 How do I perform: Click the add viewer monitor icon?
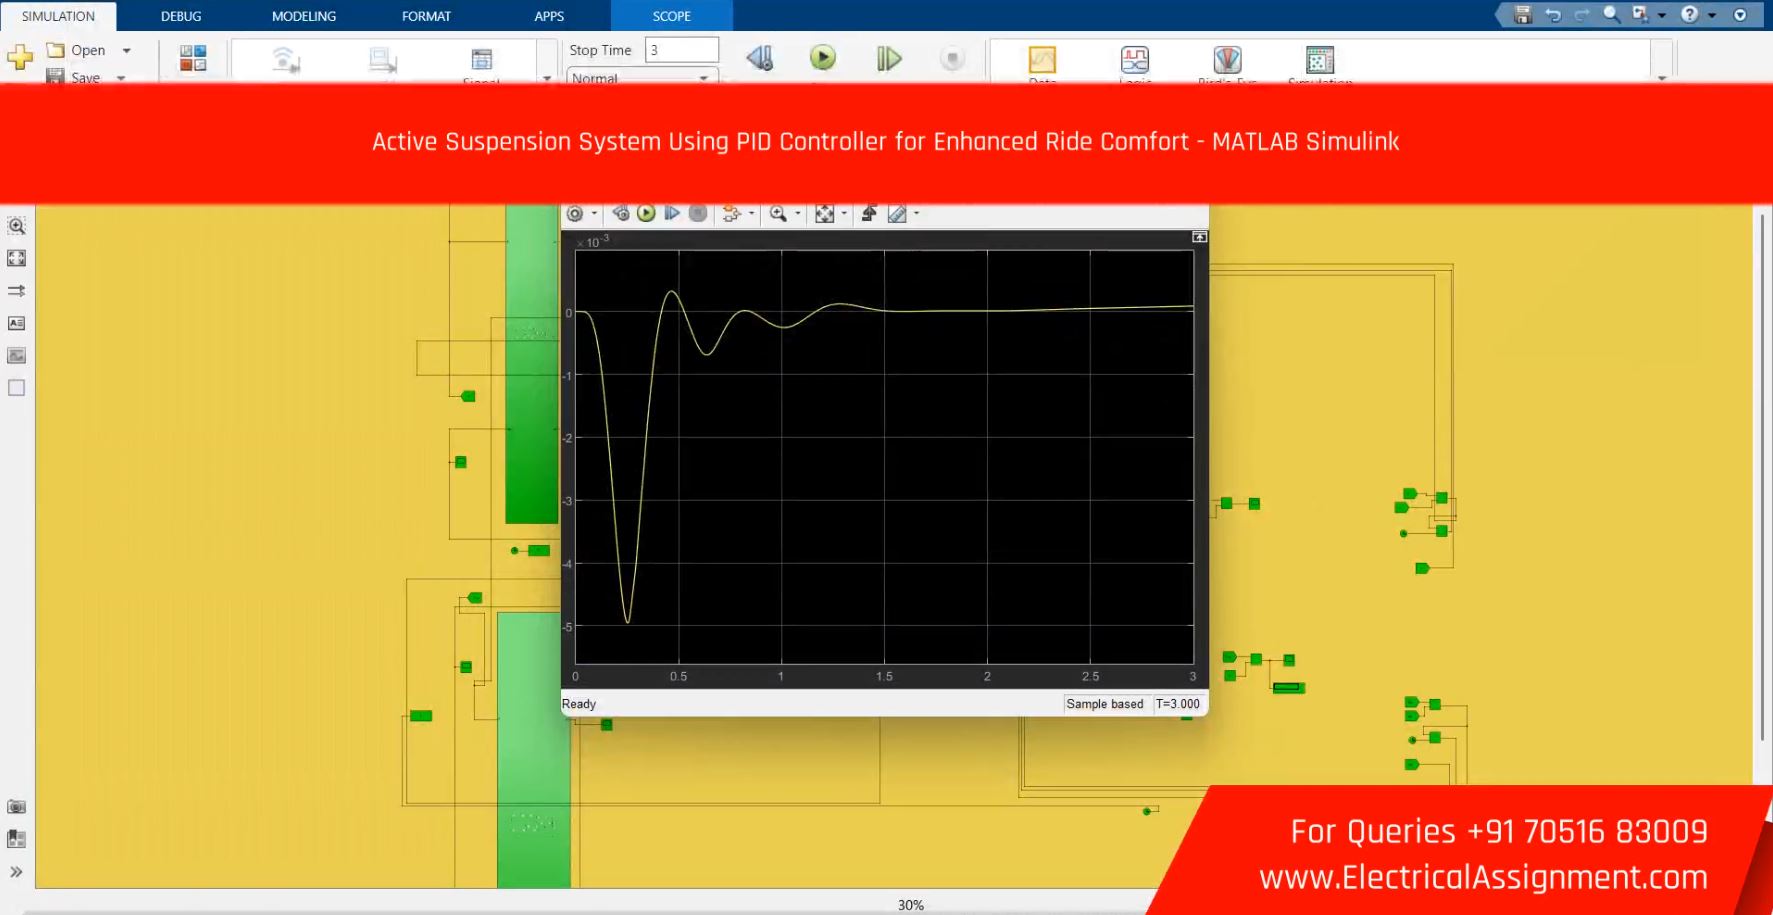coord(383,59)
